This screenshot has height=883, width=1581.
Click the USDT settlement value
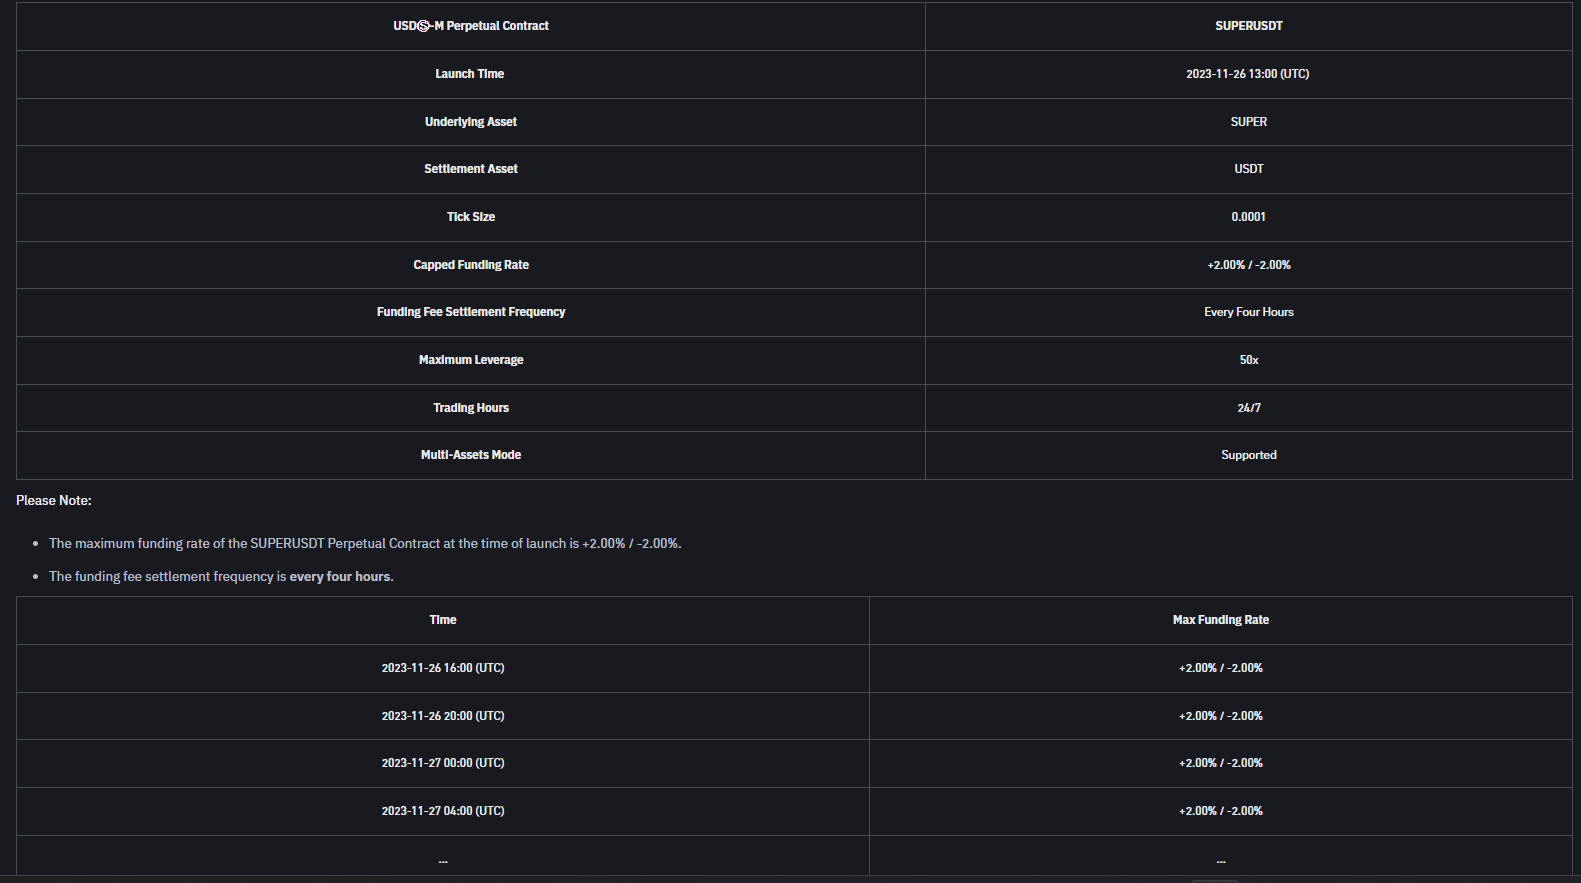pyautogui.click(x=1248, y=169)
